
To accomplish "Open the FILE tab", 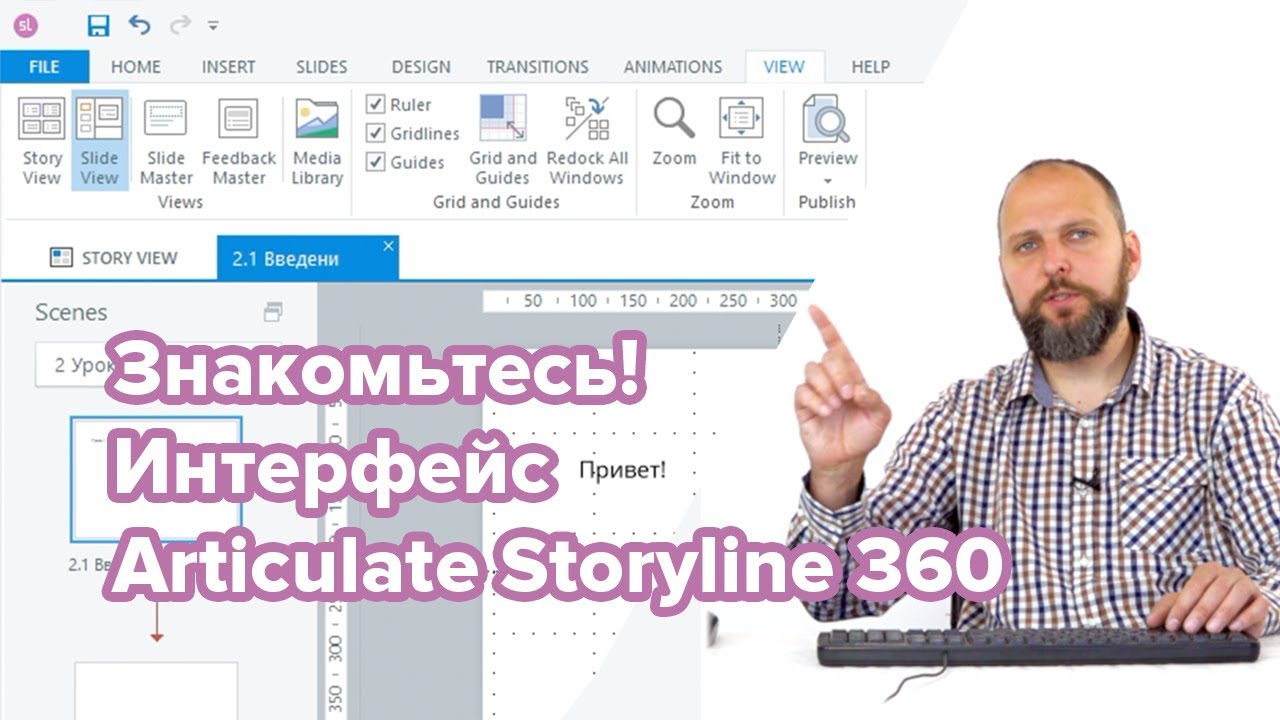I will (x=44, y=67).
